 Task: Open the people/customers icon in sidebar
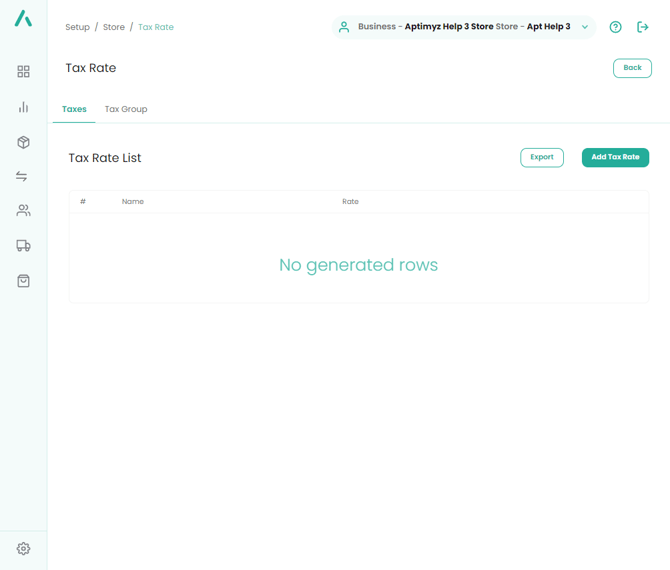[23, 211]
